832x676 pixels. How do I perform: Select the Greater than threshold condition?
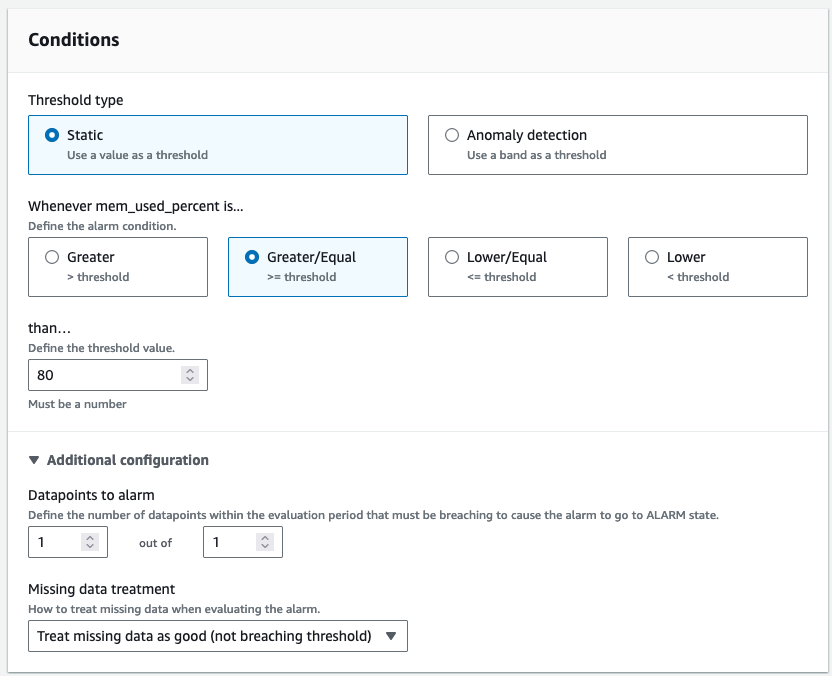tap(52, 257)
